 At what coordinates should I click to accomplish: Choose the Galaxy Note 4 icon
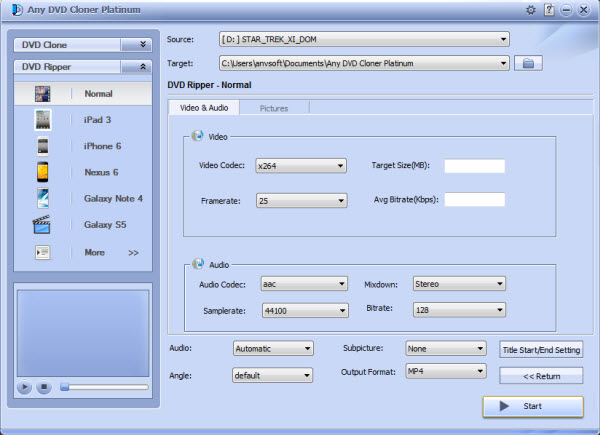(43, 198)
